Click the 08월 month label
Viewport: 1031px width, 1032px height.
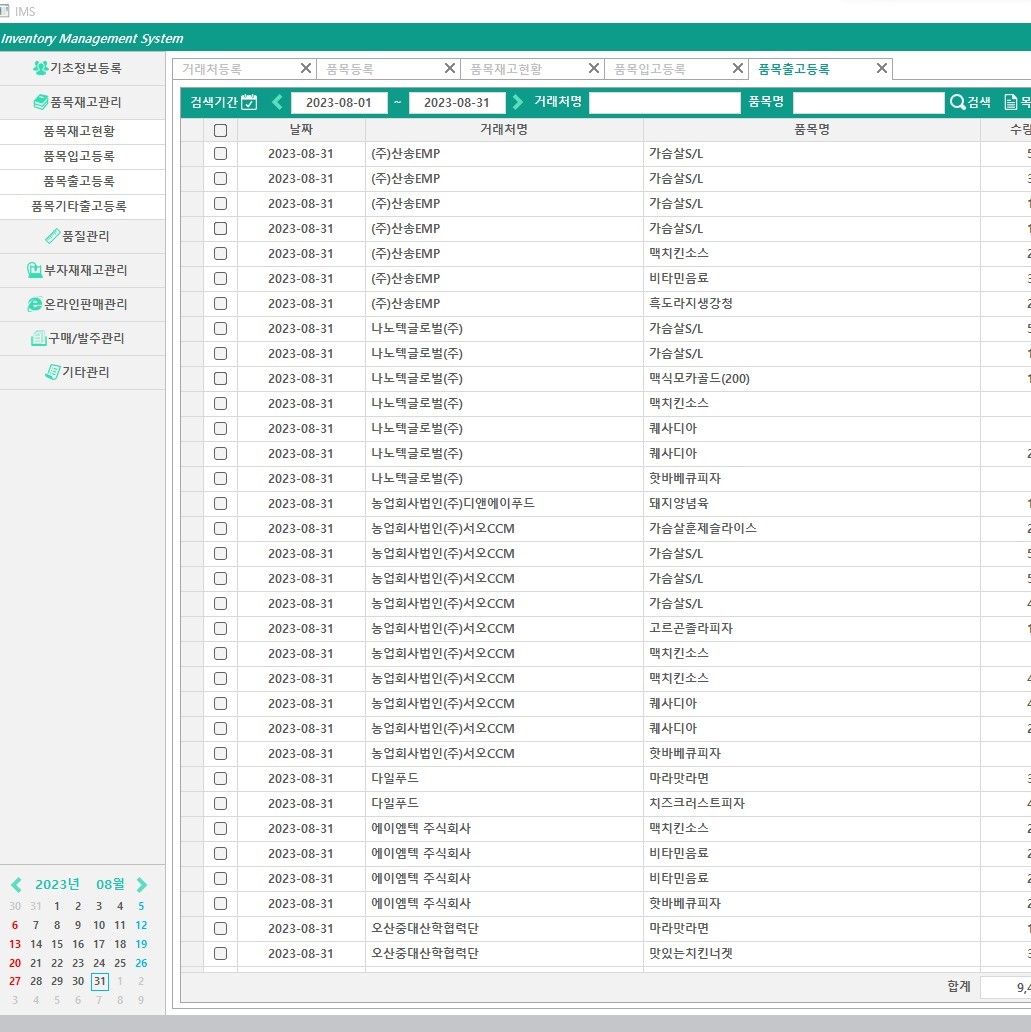pyautogui.click(x=111, y=884)
